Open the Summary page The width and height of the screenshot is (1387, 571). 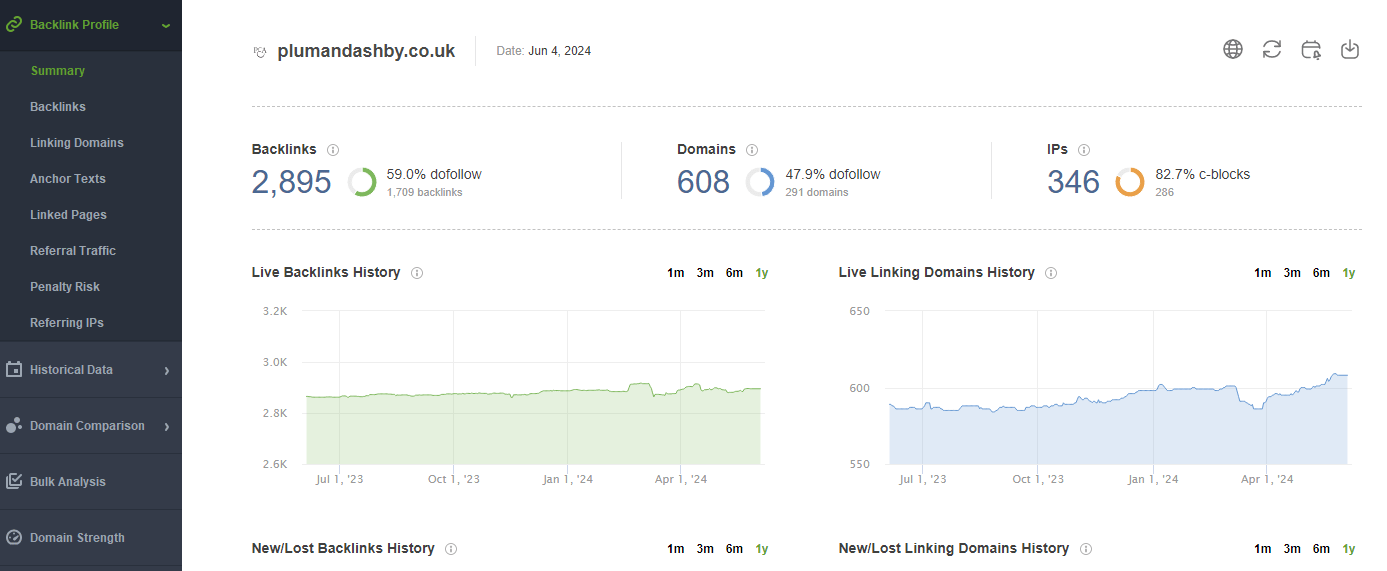tap(58, 71)
